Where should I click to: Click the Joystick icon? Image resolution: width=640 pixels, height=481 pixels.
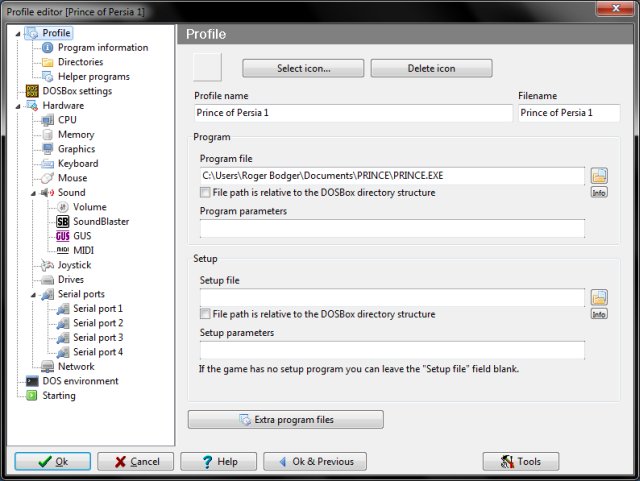(47, 265)
